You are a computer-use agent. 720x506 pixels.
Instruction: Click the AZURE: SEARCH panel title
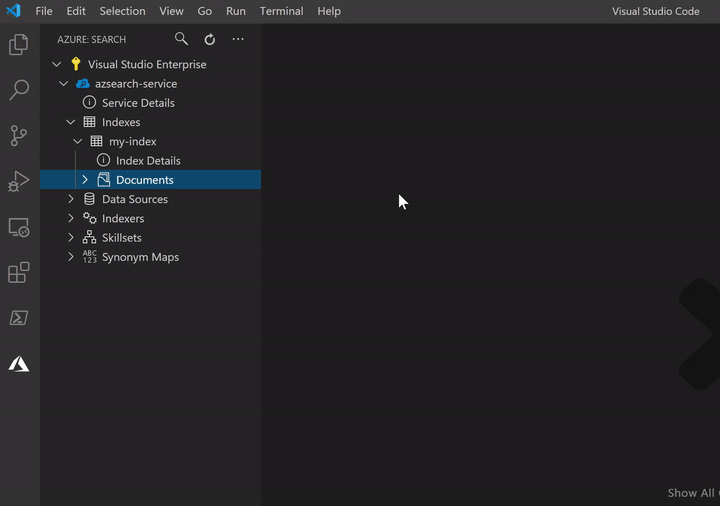coord(91,39)
